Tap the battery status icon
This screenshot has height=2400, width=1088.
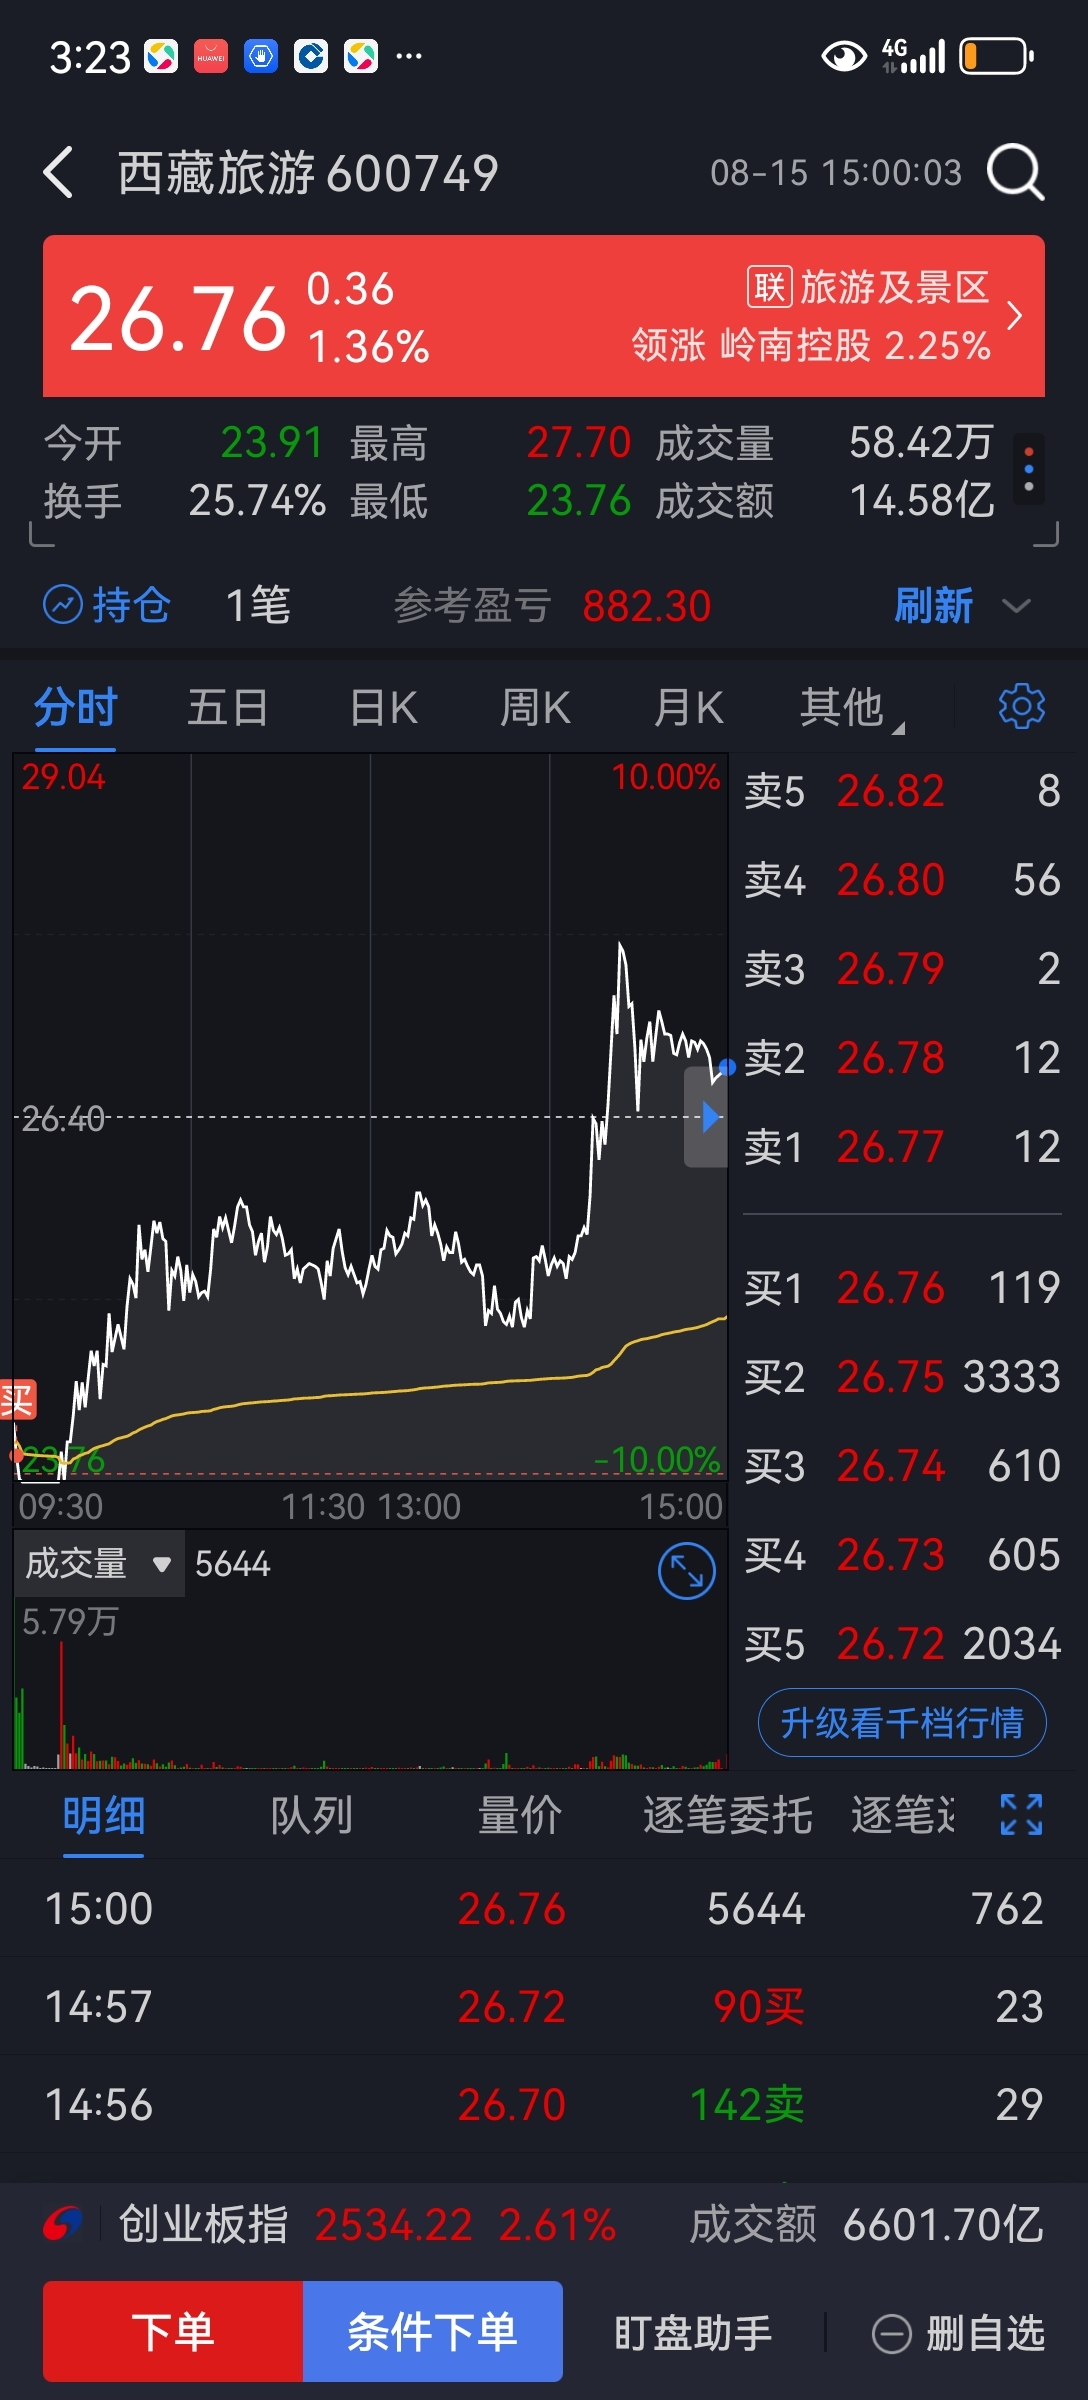[996, 57]
